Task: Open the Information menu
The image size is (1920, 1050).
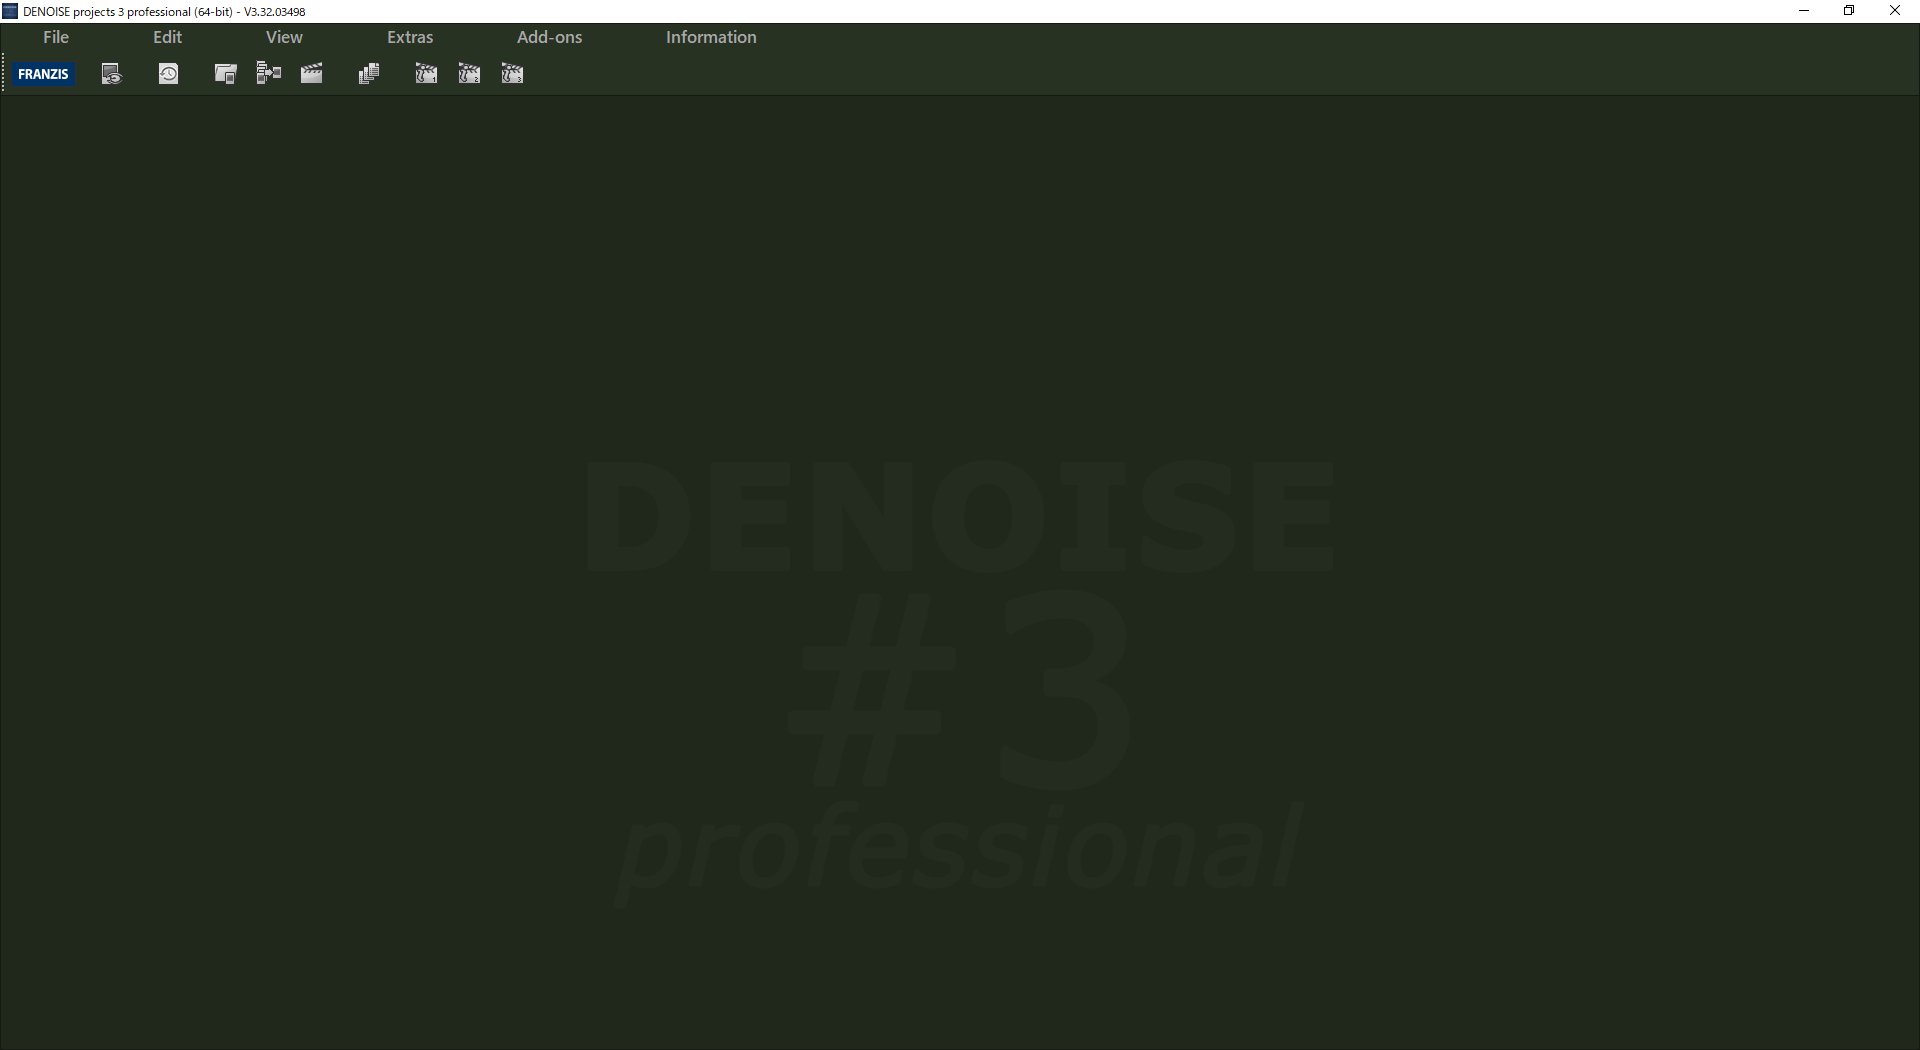Action: coord(711,37)
